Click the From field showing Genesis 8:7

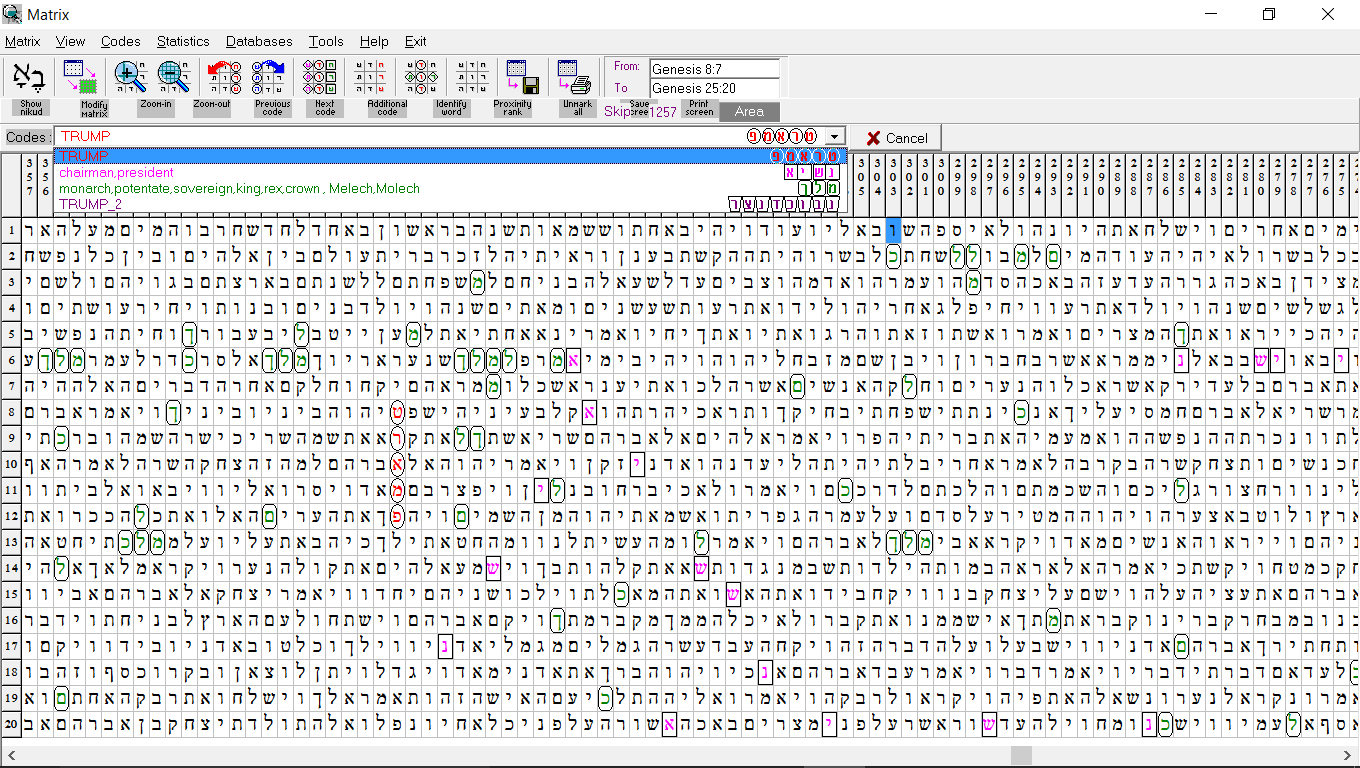[x=714, y=69]
